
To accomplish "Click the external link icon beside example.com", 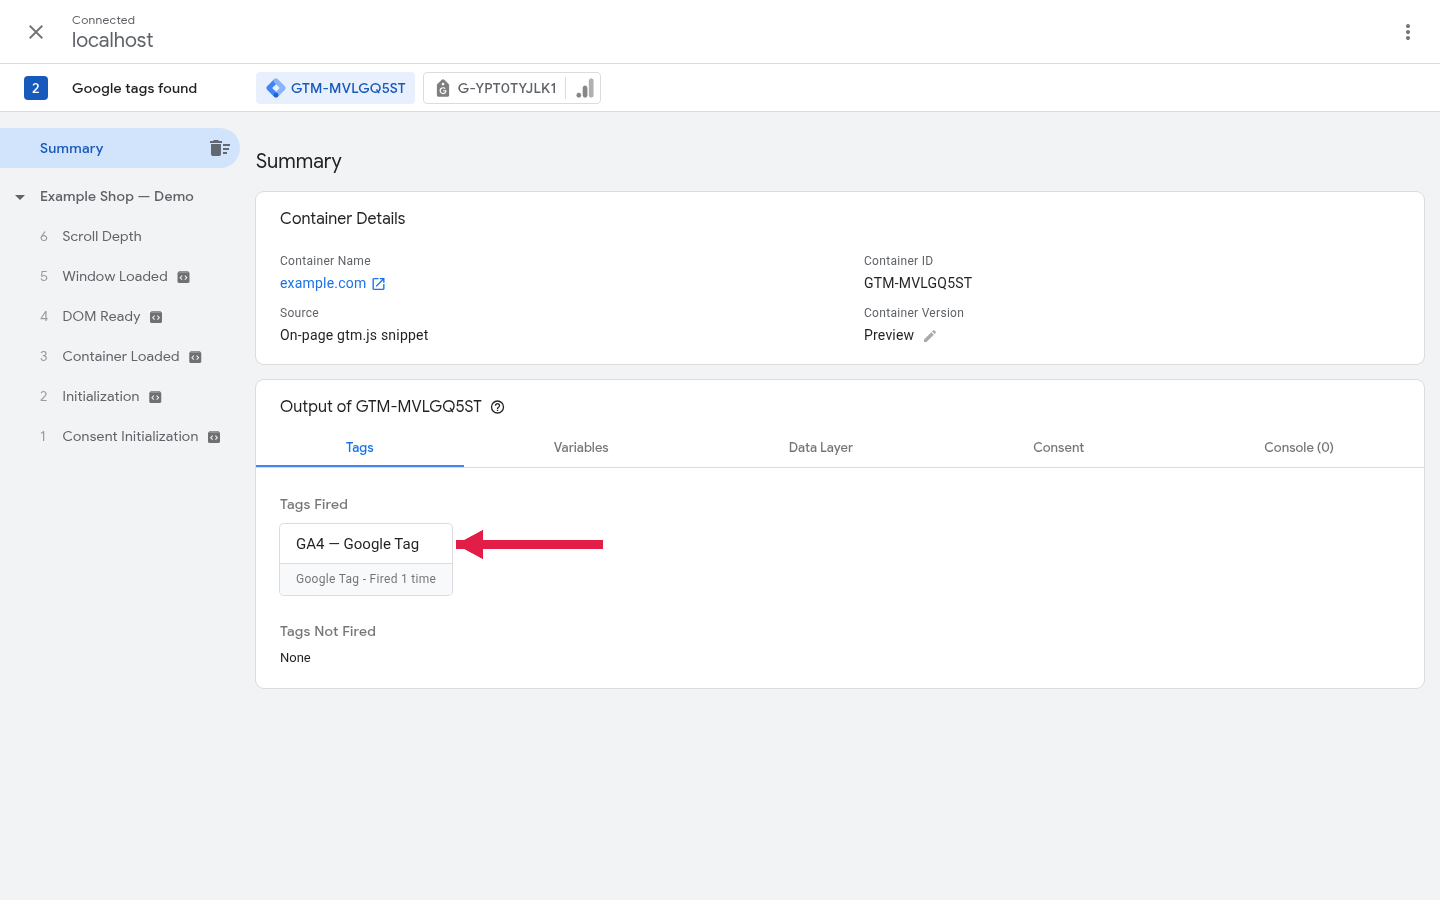I will (x=379, y=284).
